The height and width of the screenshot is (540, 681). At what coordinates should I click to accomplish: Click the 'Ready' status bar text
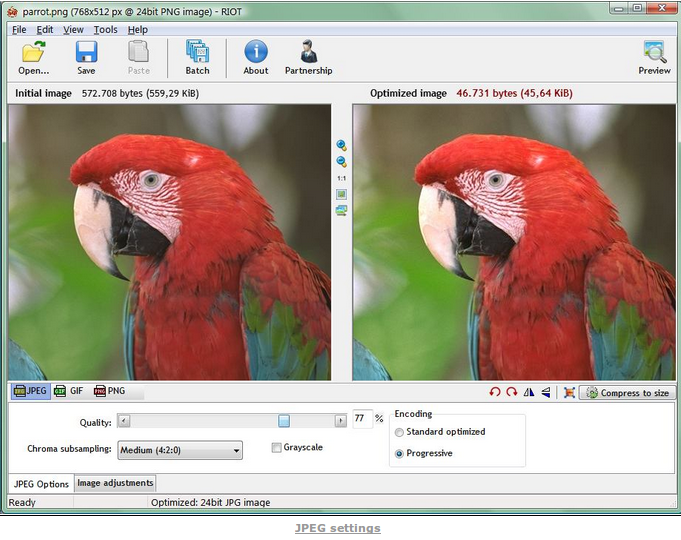[x=22, y=503]
